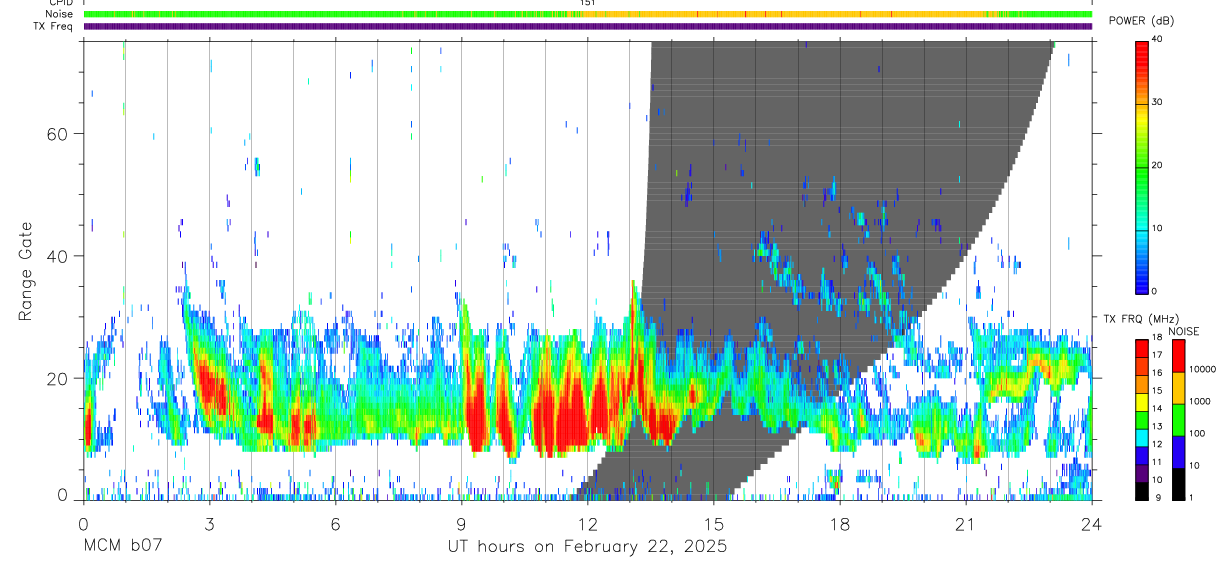The width and height of the screenshot is (1228, 567).
Task: Click the red top of the POWER colorbar
Action: click(x=1142, y=55)
